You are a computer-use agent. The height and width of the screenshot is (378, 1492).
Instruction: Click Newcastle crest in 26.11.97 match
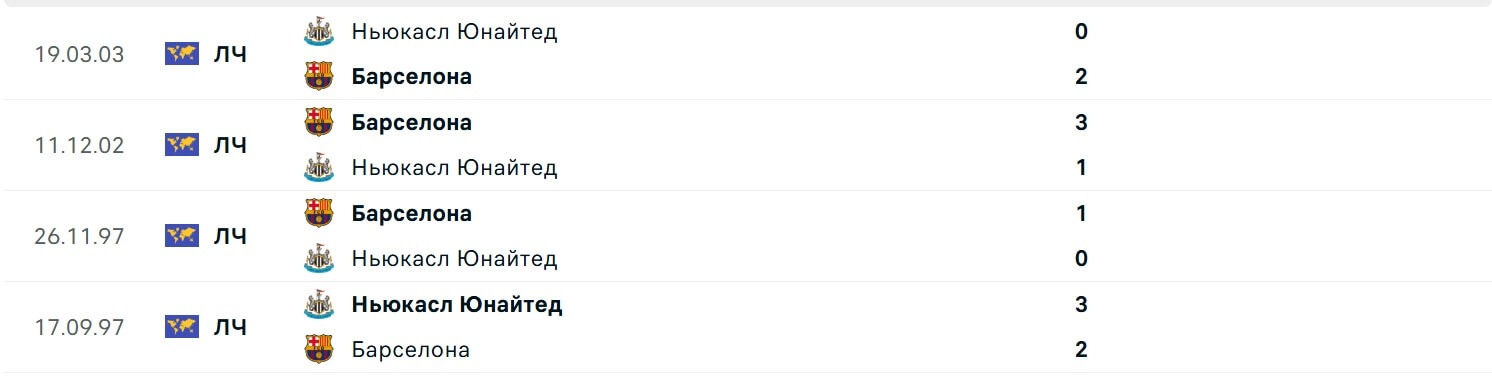pyautogui.click(x=318, y=258)
